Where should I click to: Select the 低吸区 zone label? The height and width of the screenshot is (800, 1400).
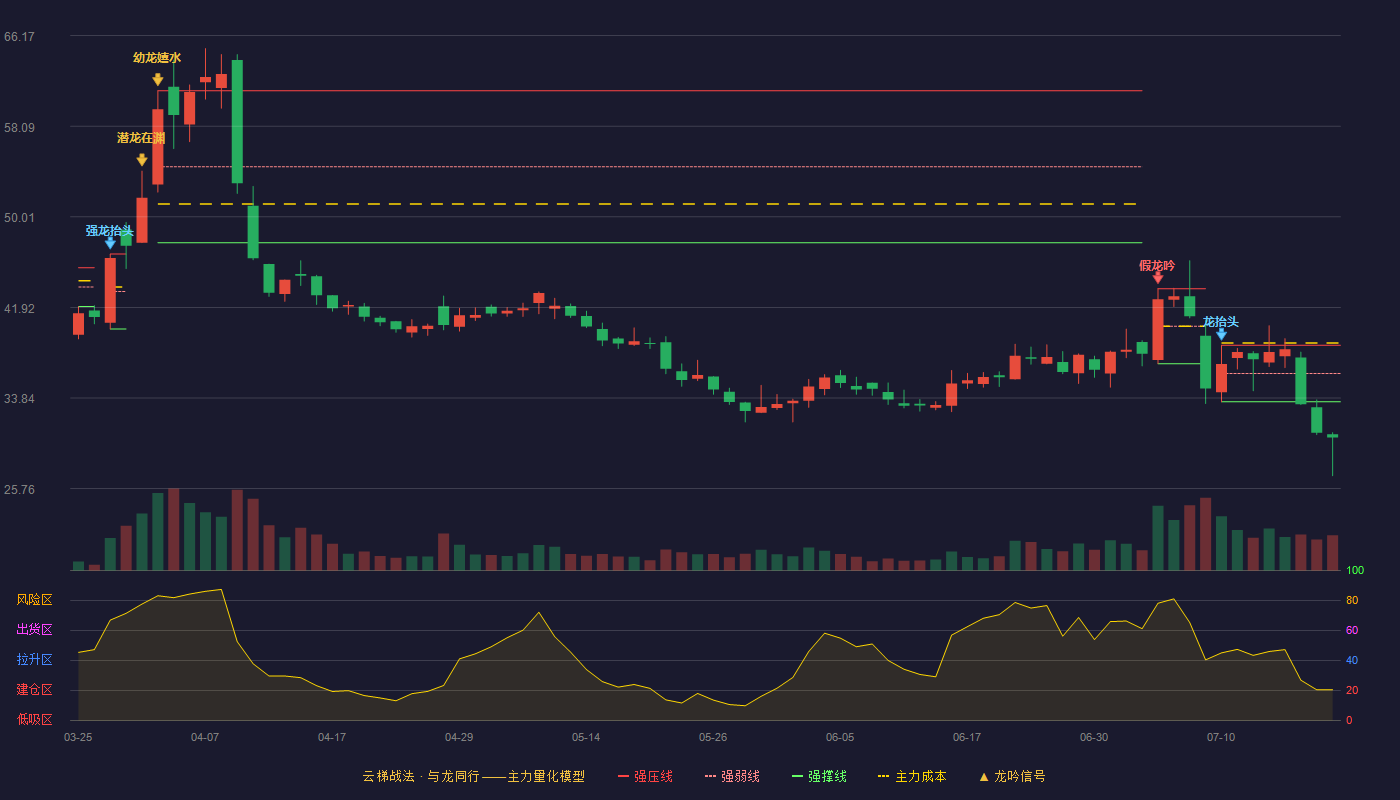pyautogui.click(x=35, y=719)
